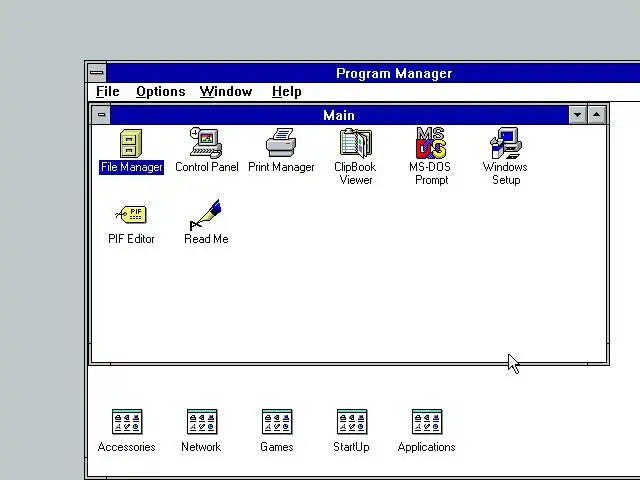
Task: Select the File Manager icon
Action: [x=131, y=143]
